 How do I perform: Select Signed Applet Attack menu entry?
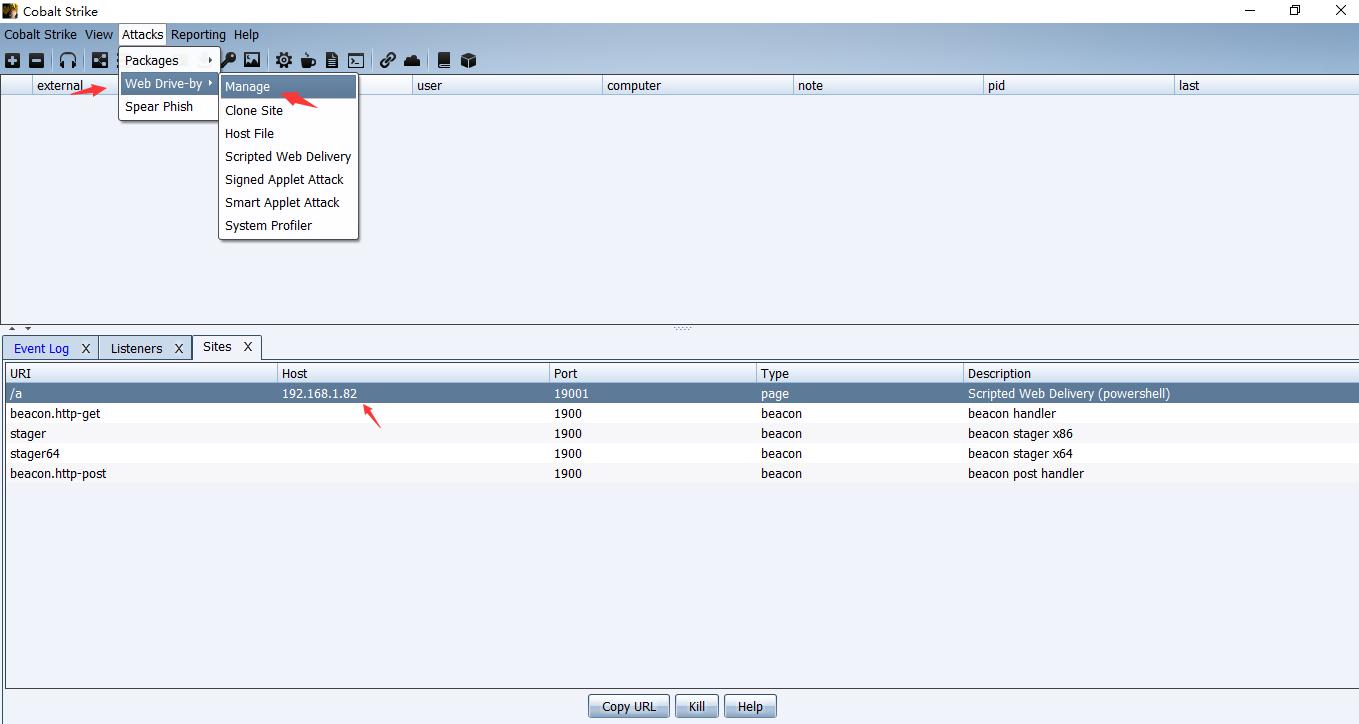[288, 179]
